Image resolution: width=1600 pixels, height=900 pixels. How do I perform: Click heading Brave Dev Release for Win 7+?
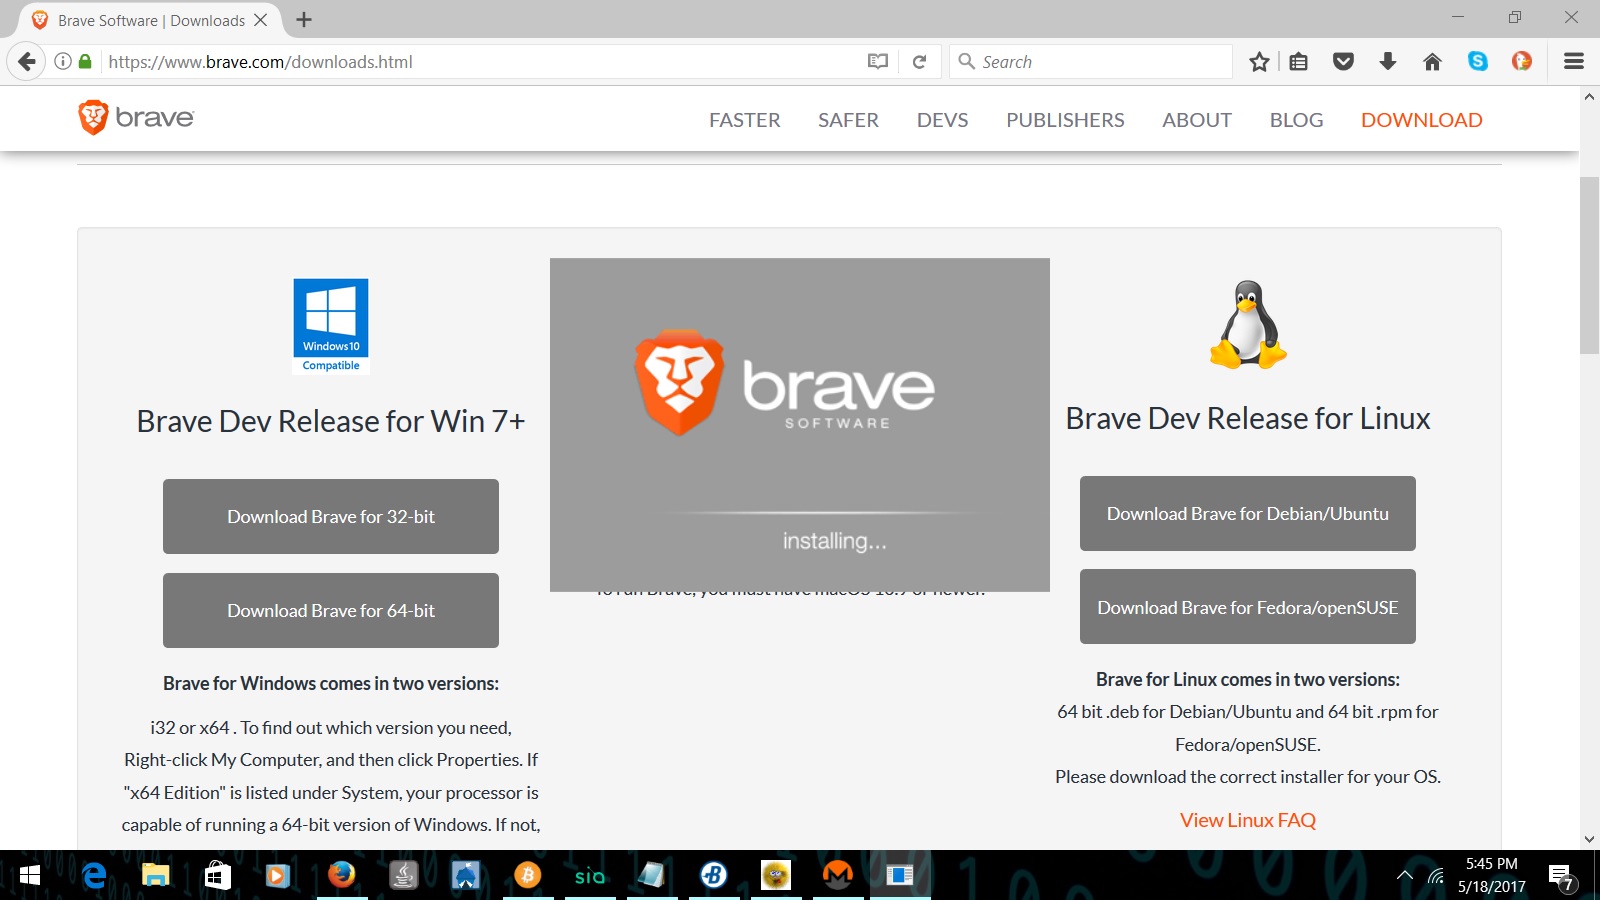coord(331,421)
